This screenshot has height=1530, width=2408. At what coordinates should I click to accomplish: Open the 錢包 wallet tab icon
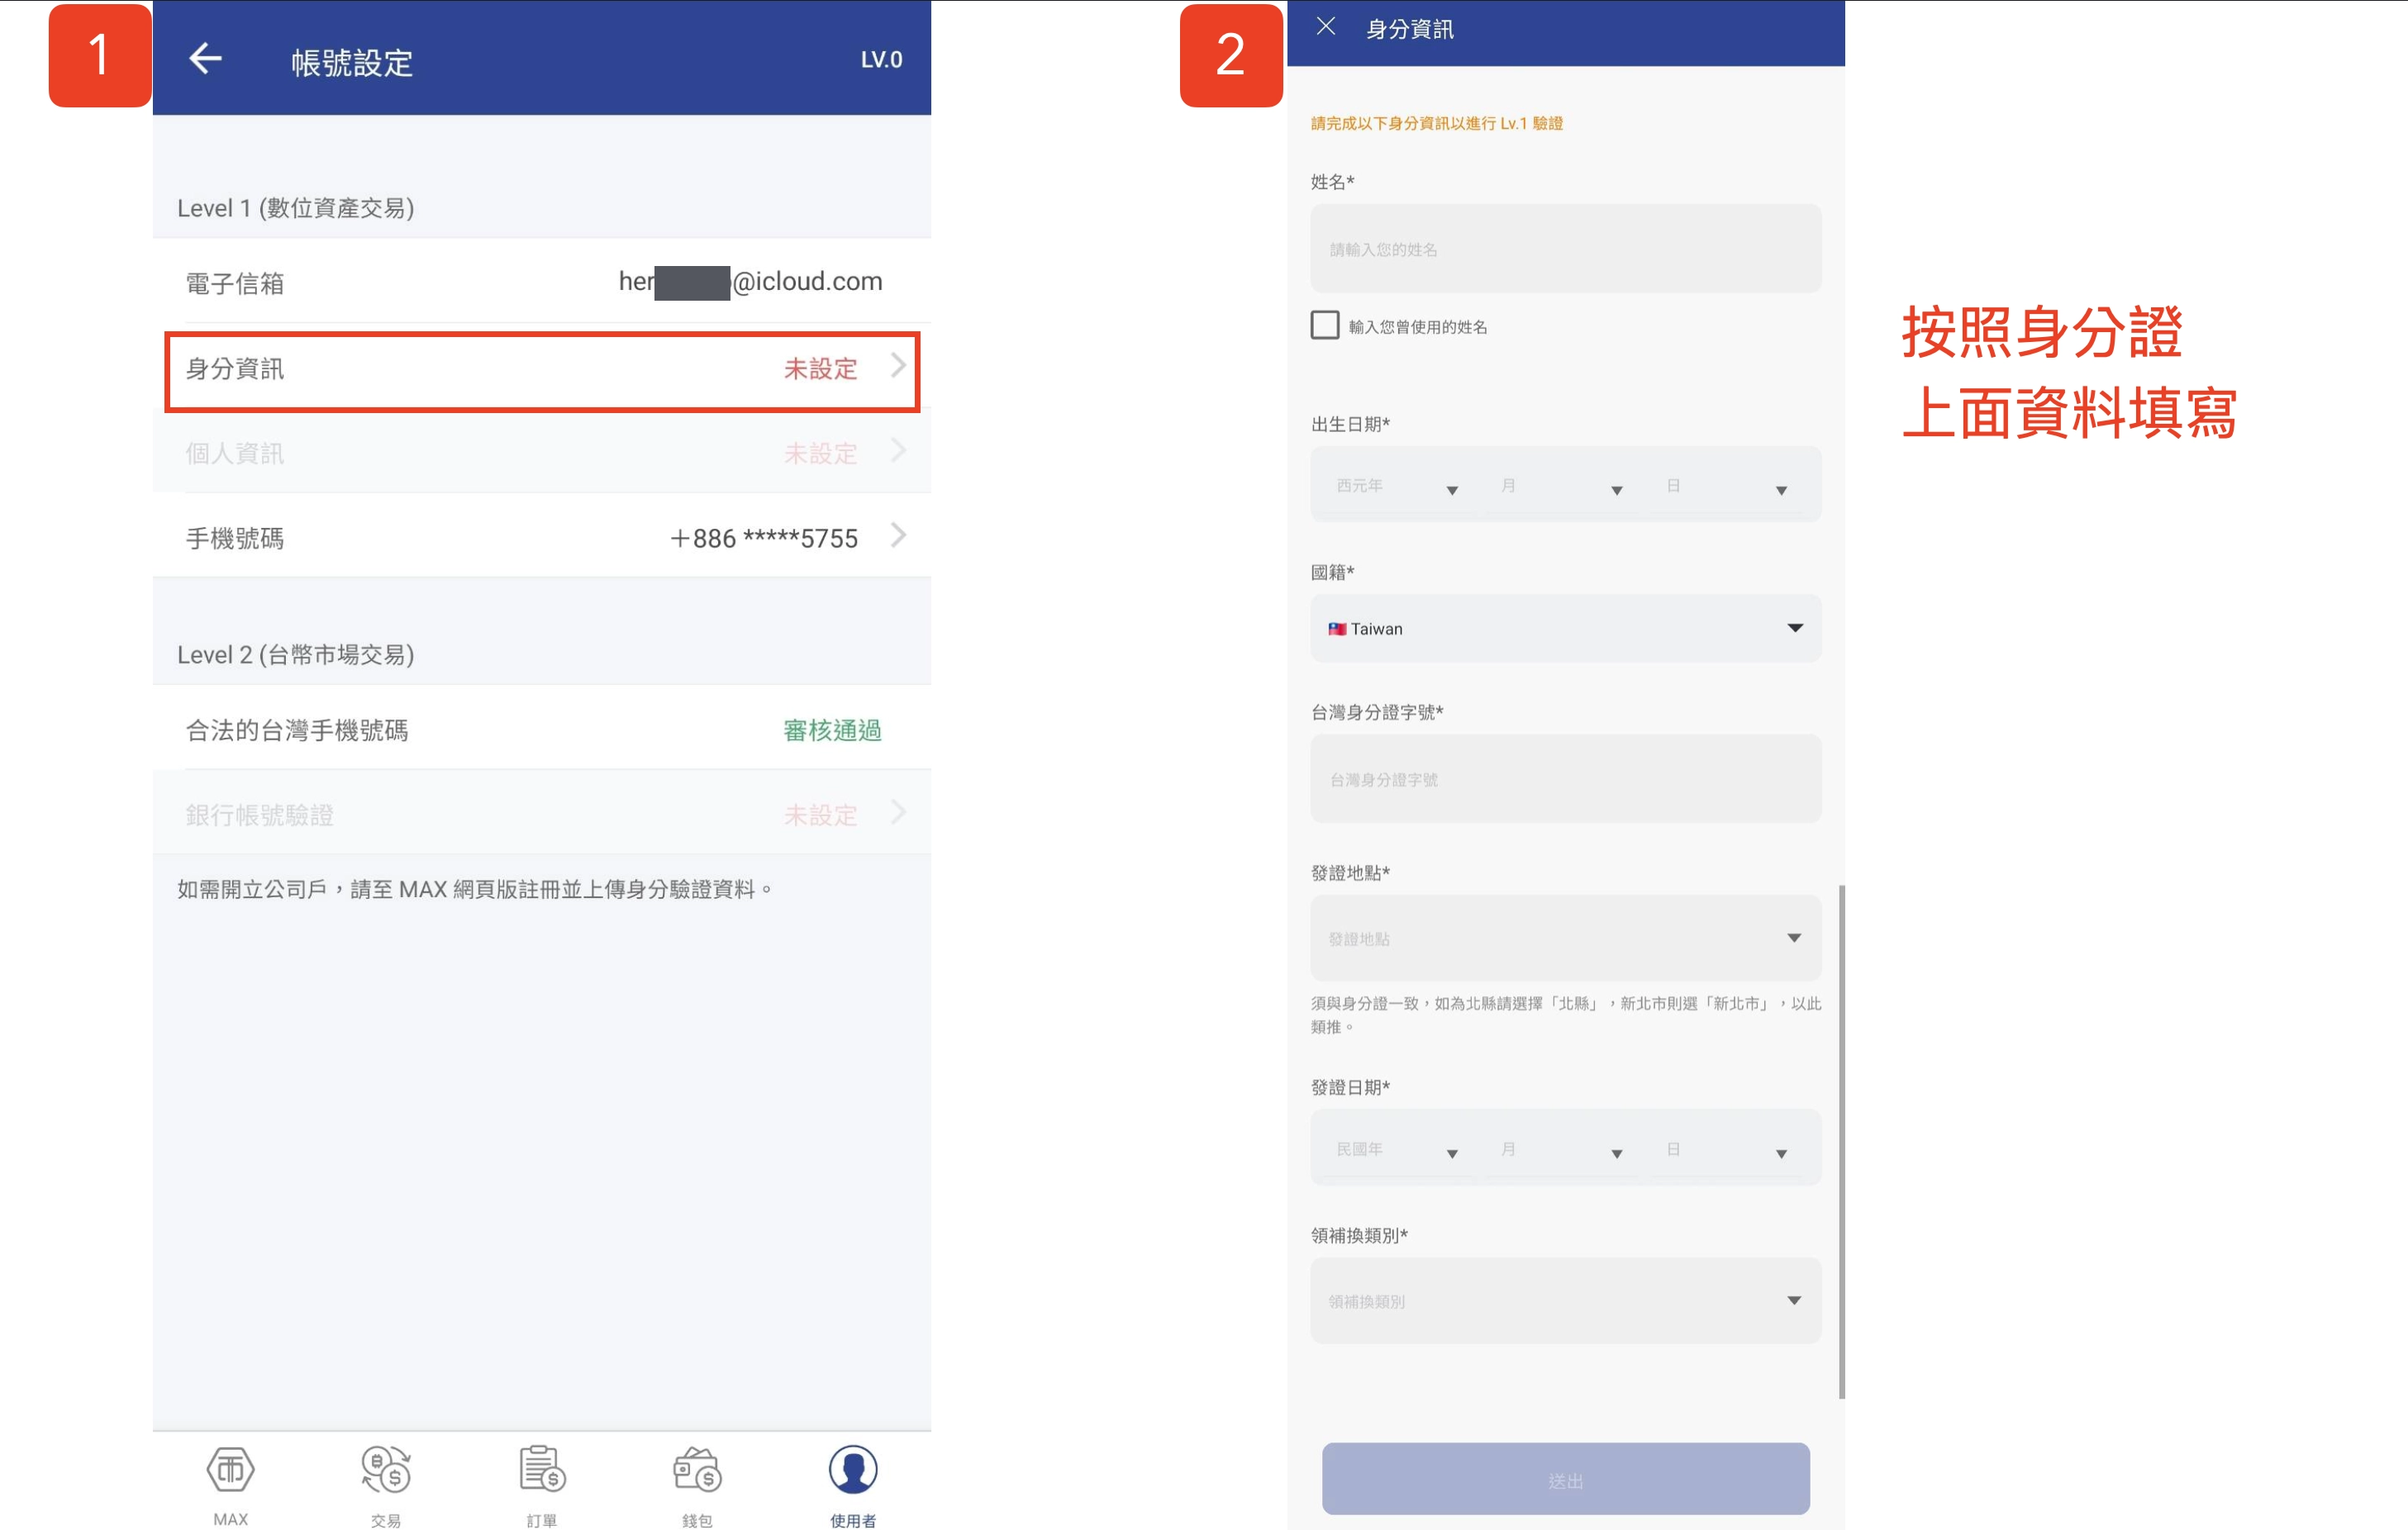(x=697, y=1470)
